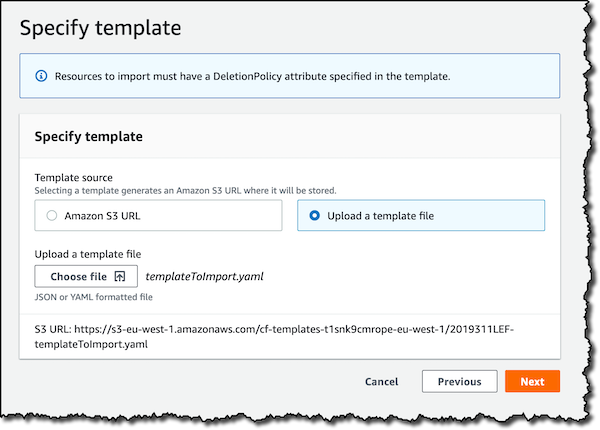Click the upload arrow icon on Choose file
This screenshot has width=600, height=430.
click(120, 276)
